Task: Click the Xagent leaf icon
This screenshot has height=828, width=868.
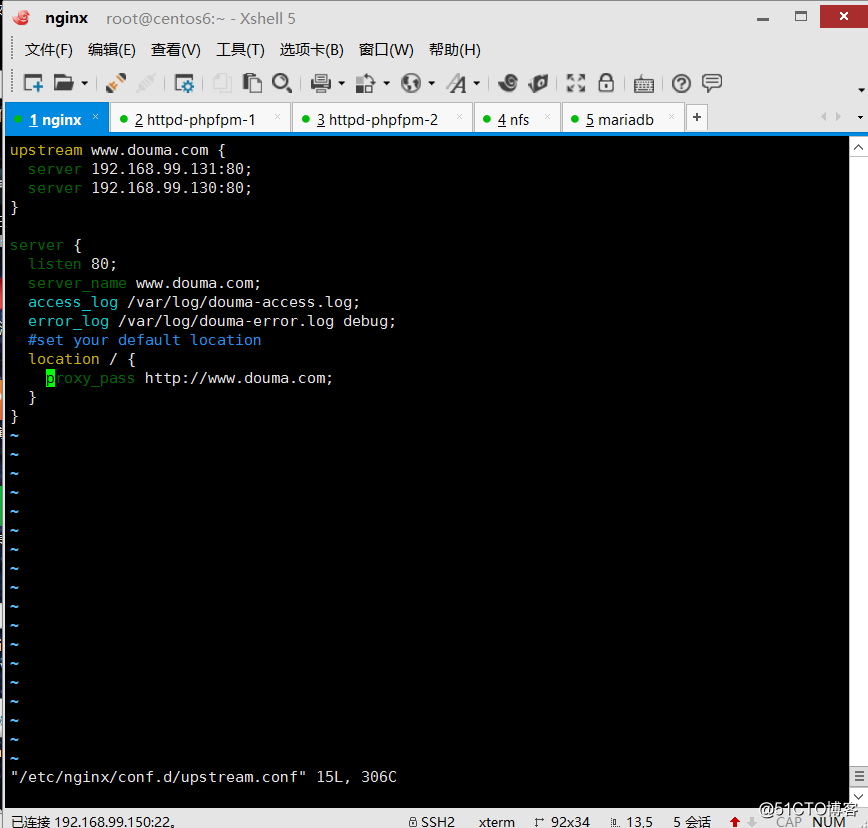Action: click(x=538, y=84)
